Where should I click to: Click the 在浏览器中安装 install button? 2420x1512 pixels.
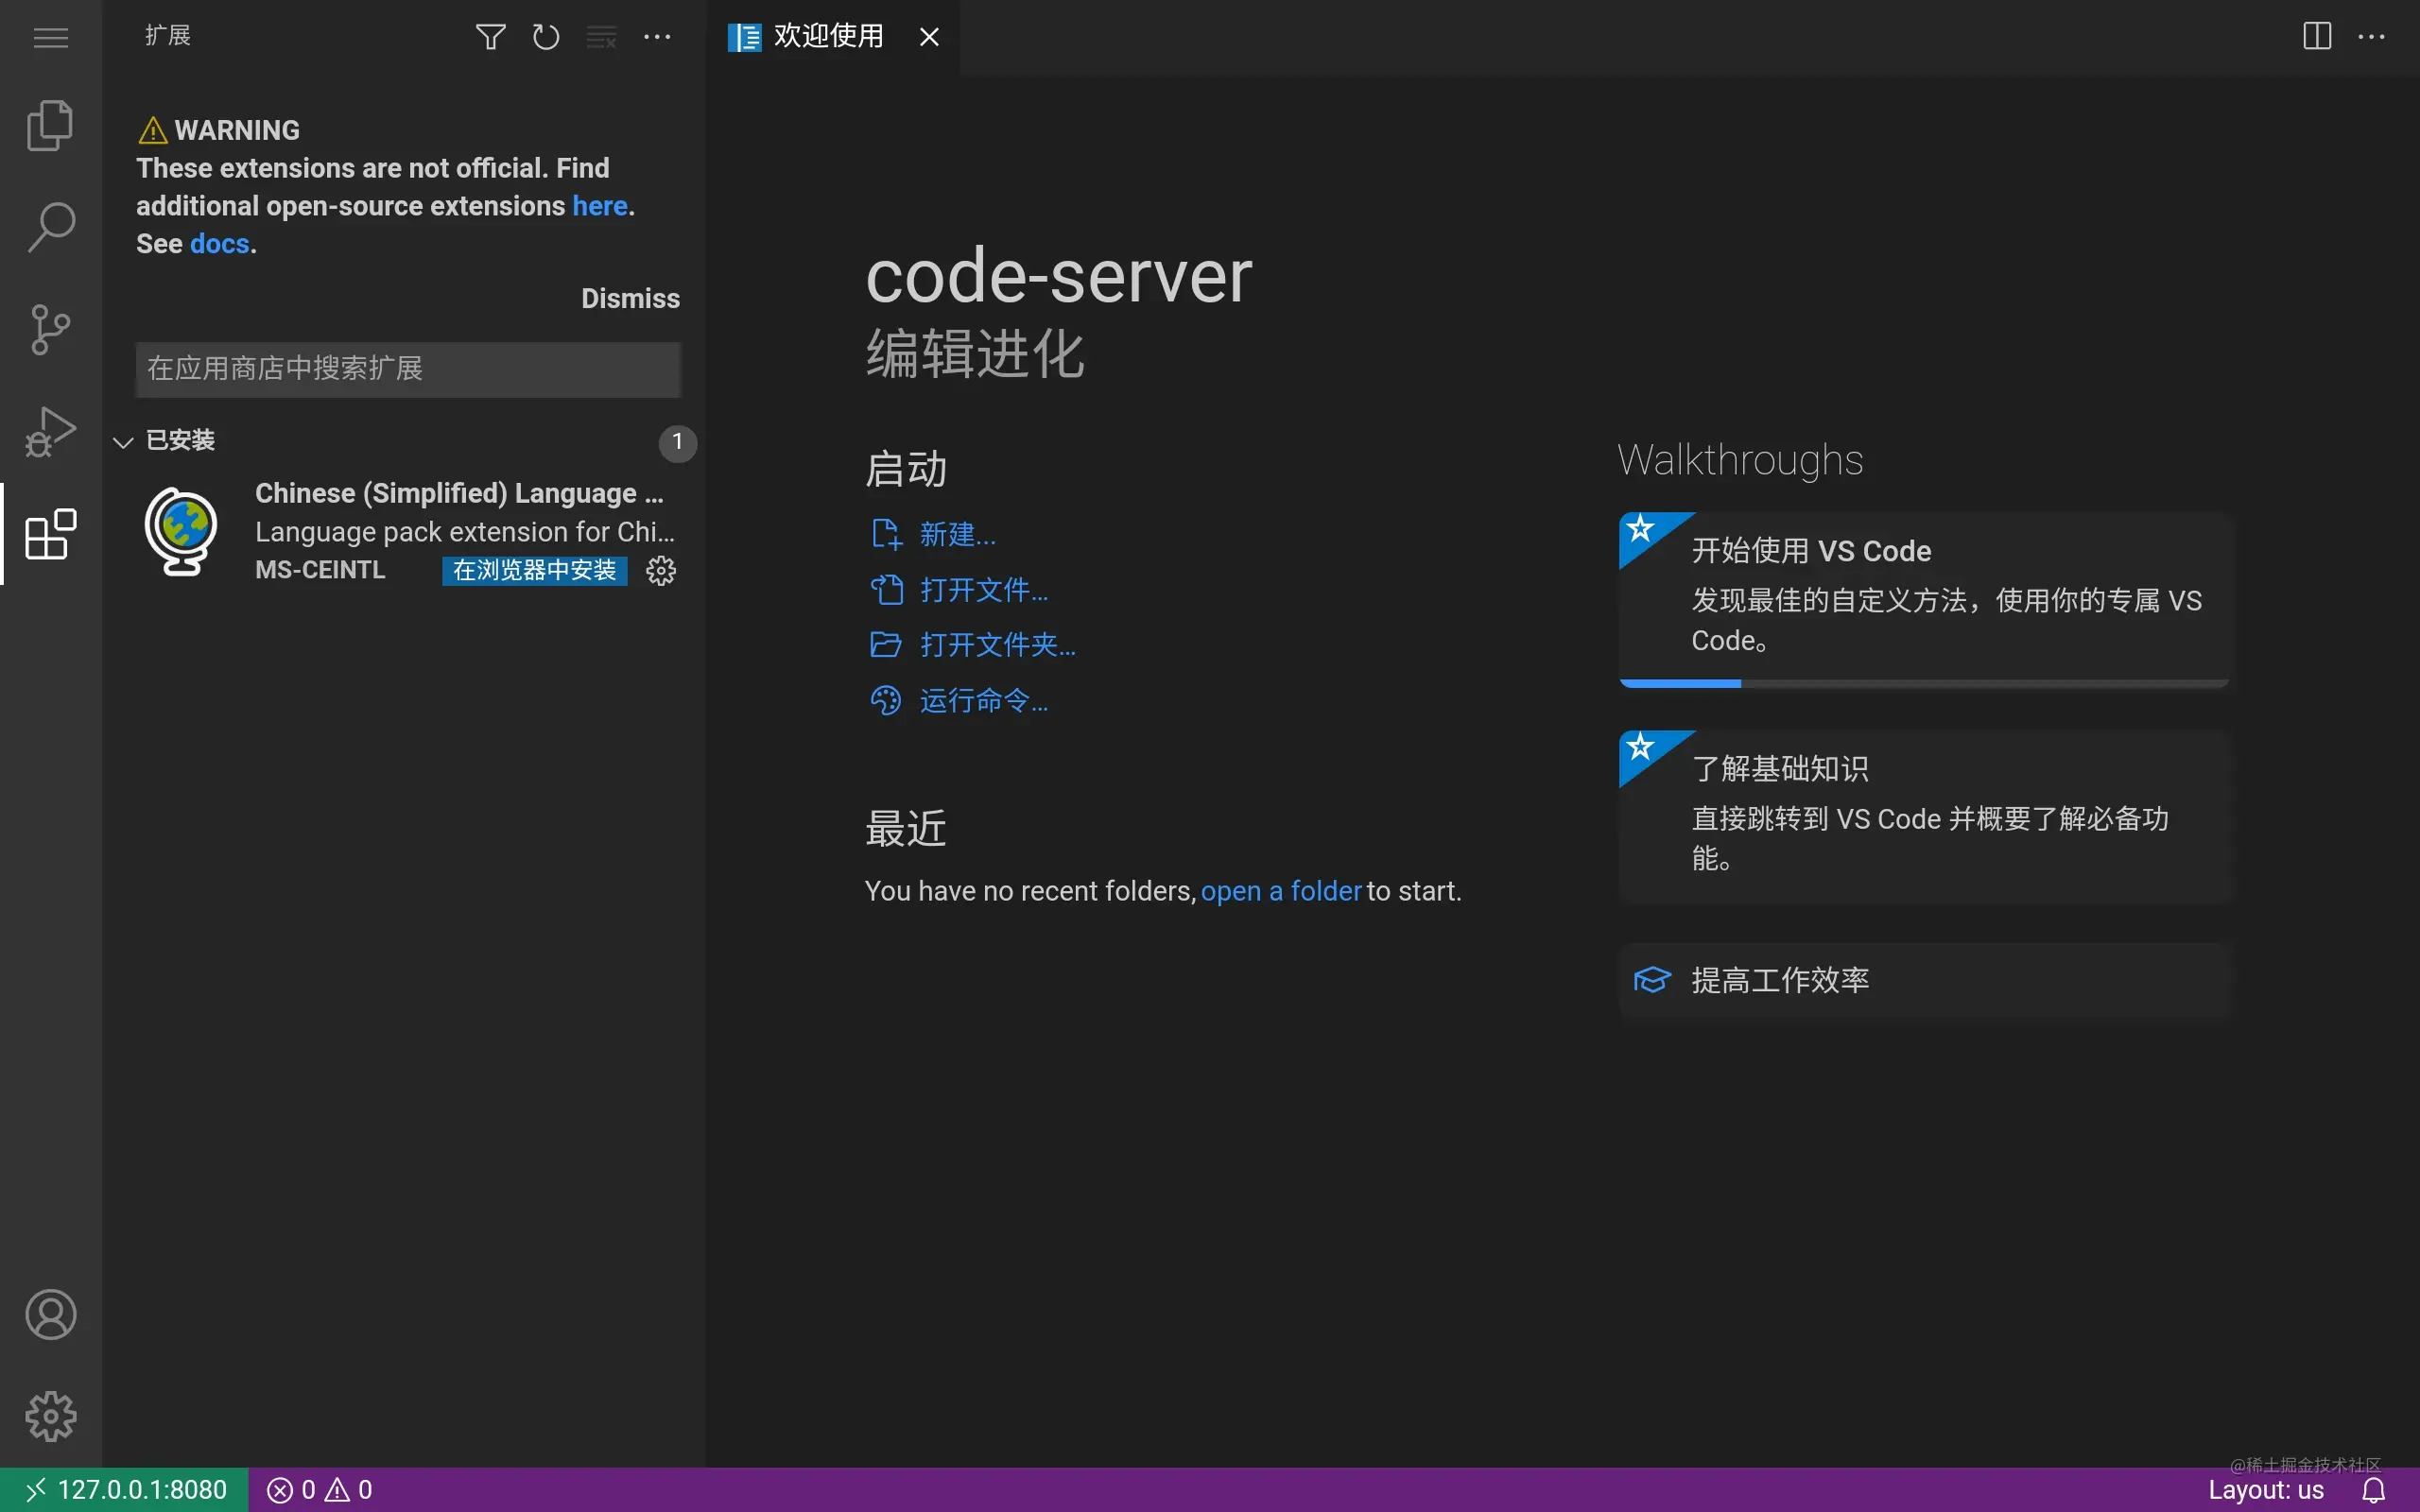click(x=534, y=571)
